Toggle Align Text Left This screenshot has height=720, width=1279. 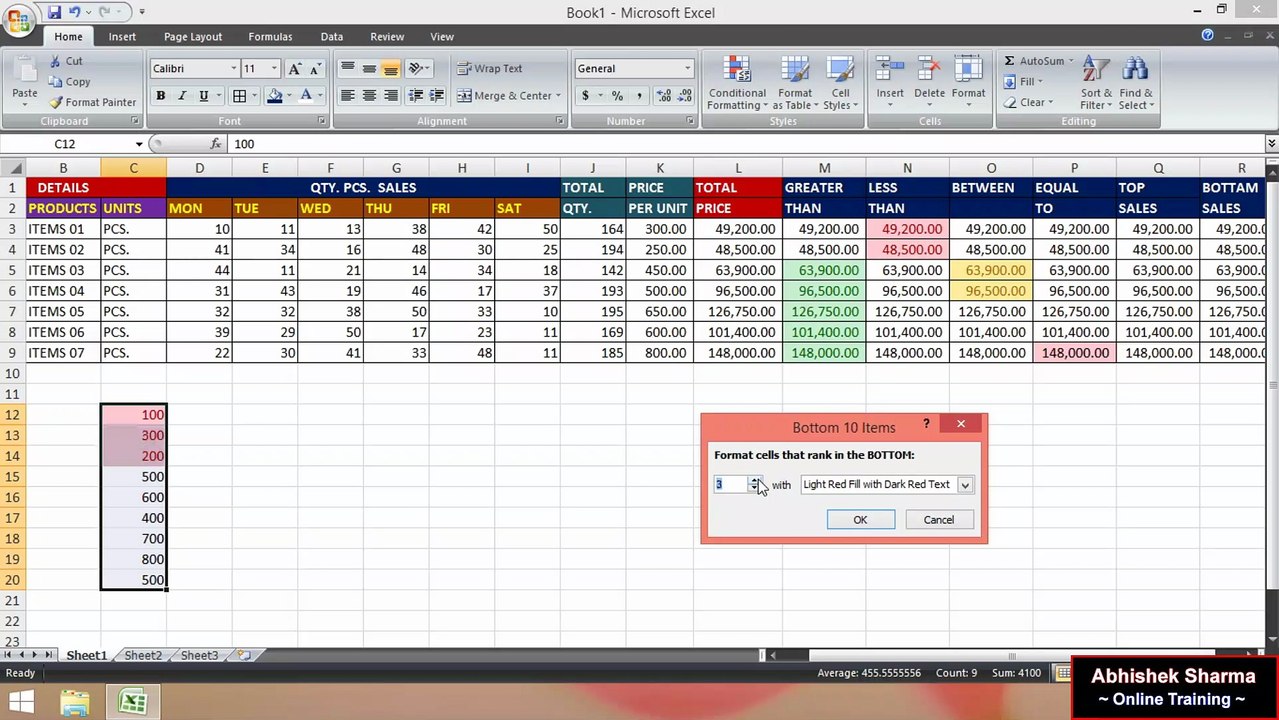point(347,96)
